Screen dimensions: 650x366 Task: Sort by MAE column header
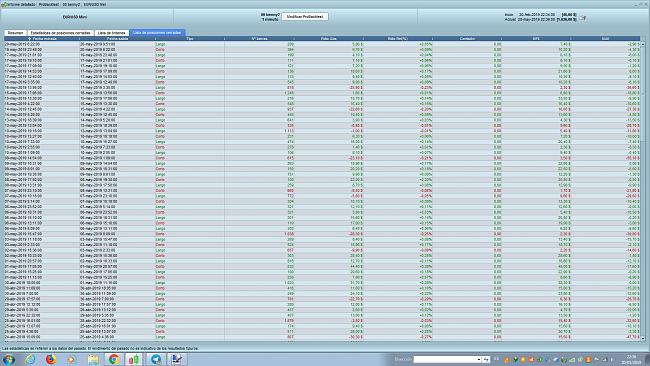[x=605, y=39]
